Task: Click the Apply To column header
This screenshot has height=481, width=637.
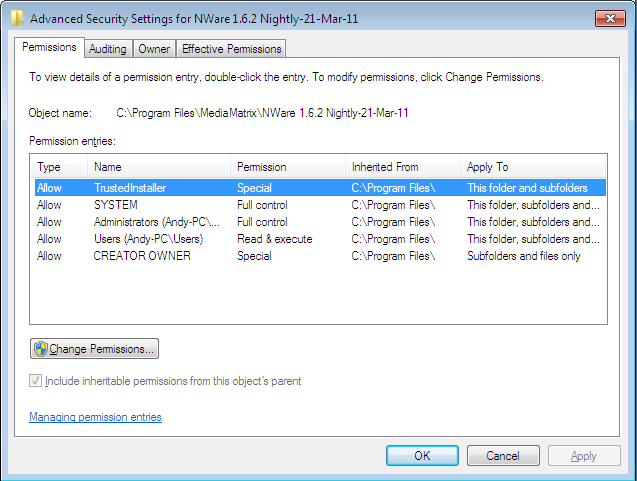Action: pyautogui.click(x=533, y=167)
